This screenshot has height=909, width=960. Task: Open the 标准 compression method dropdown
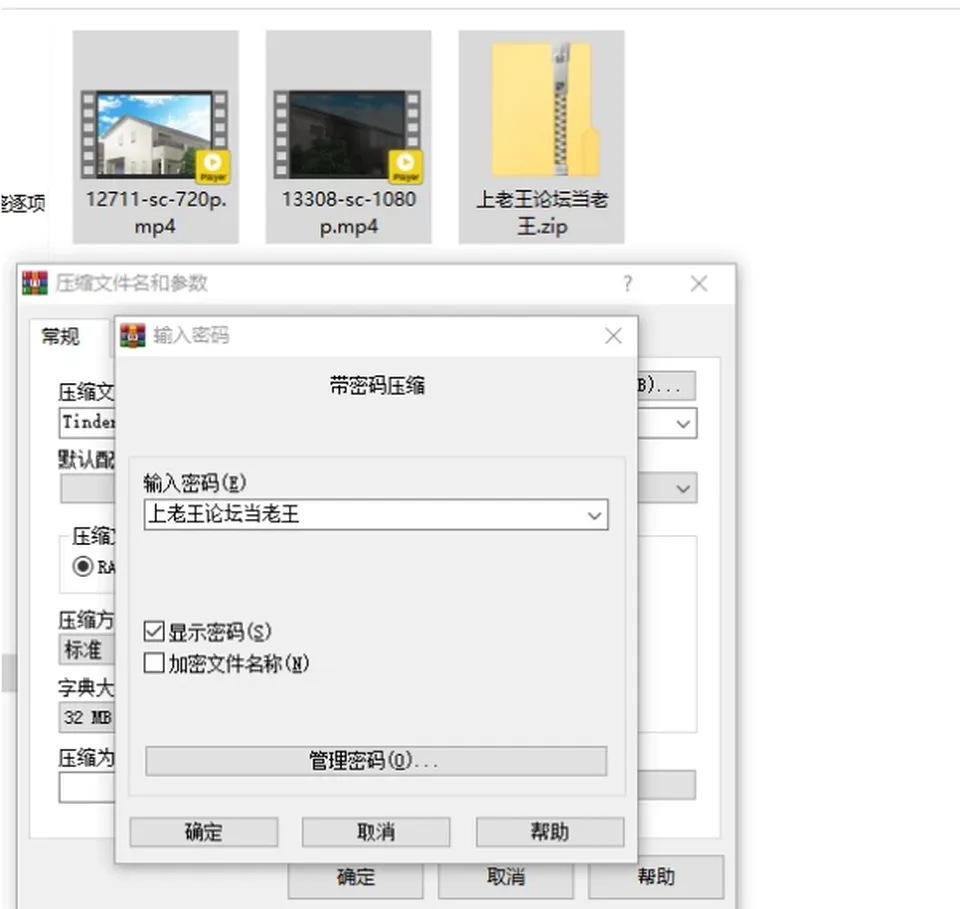click(87, 649)
